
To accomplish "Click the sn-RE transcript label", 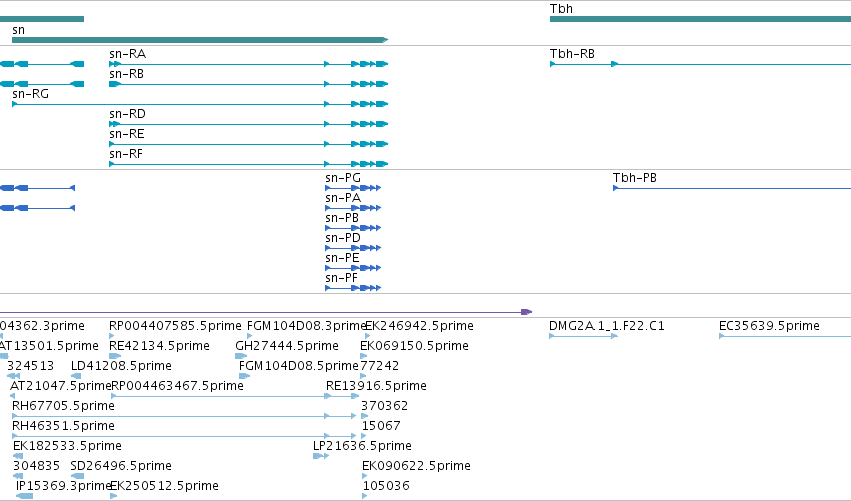I will [126, 134].
